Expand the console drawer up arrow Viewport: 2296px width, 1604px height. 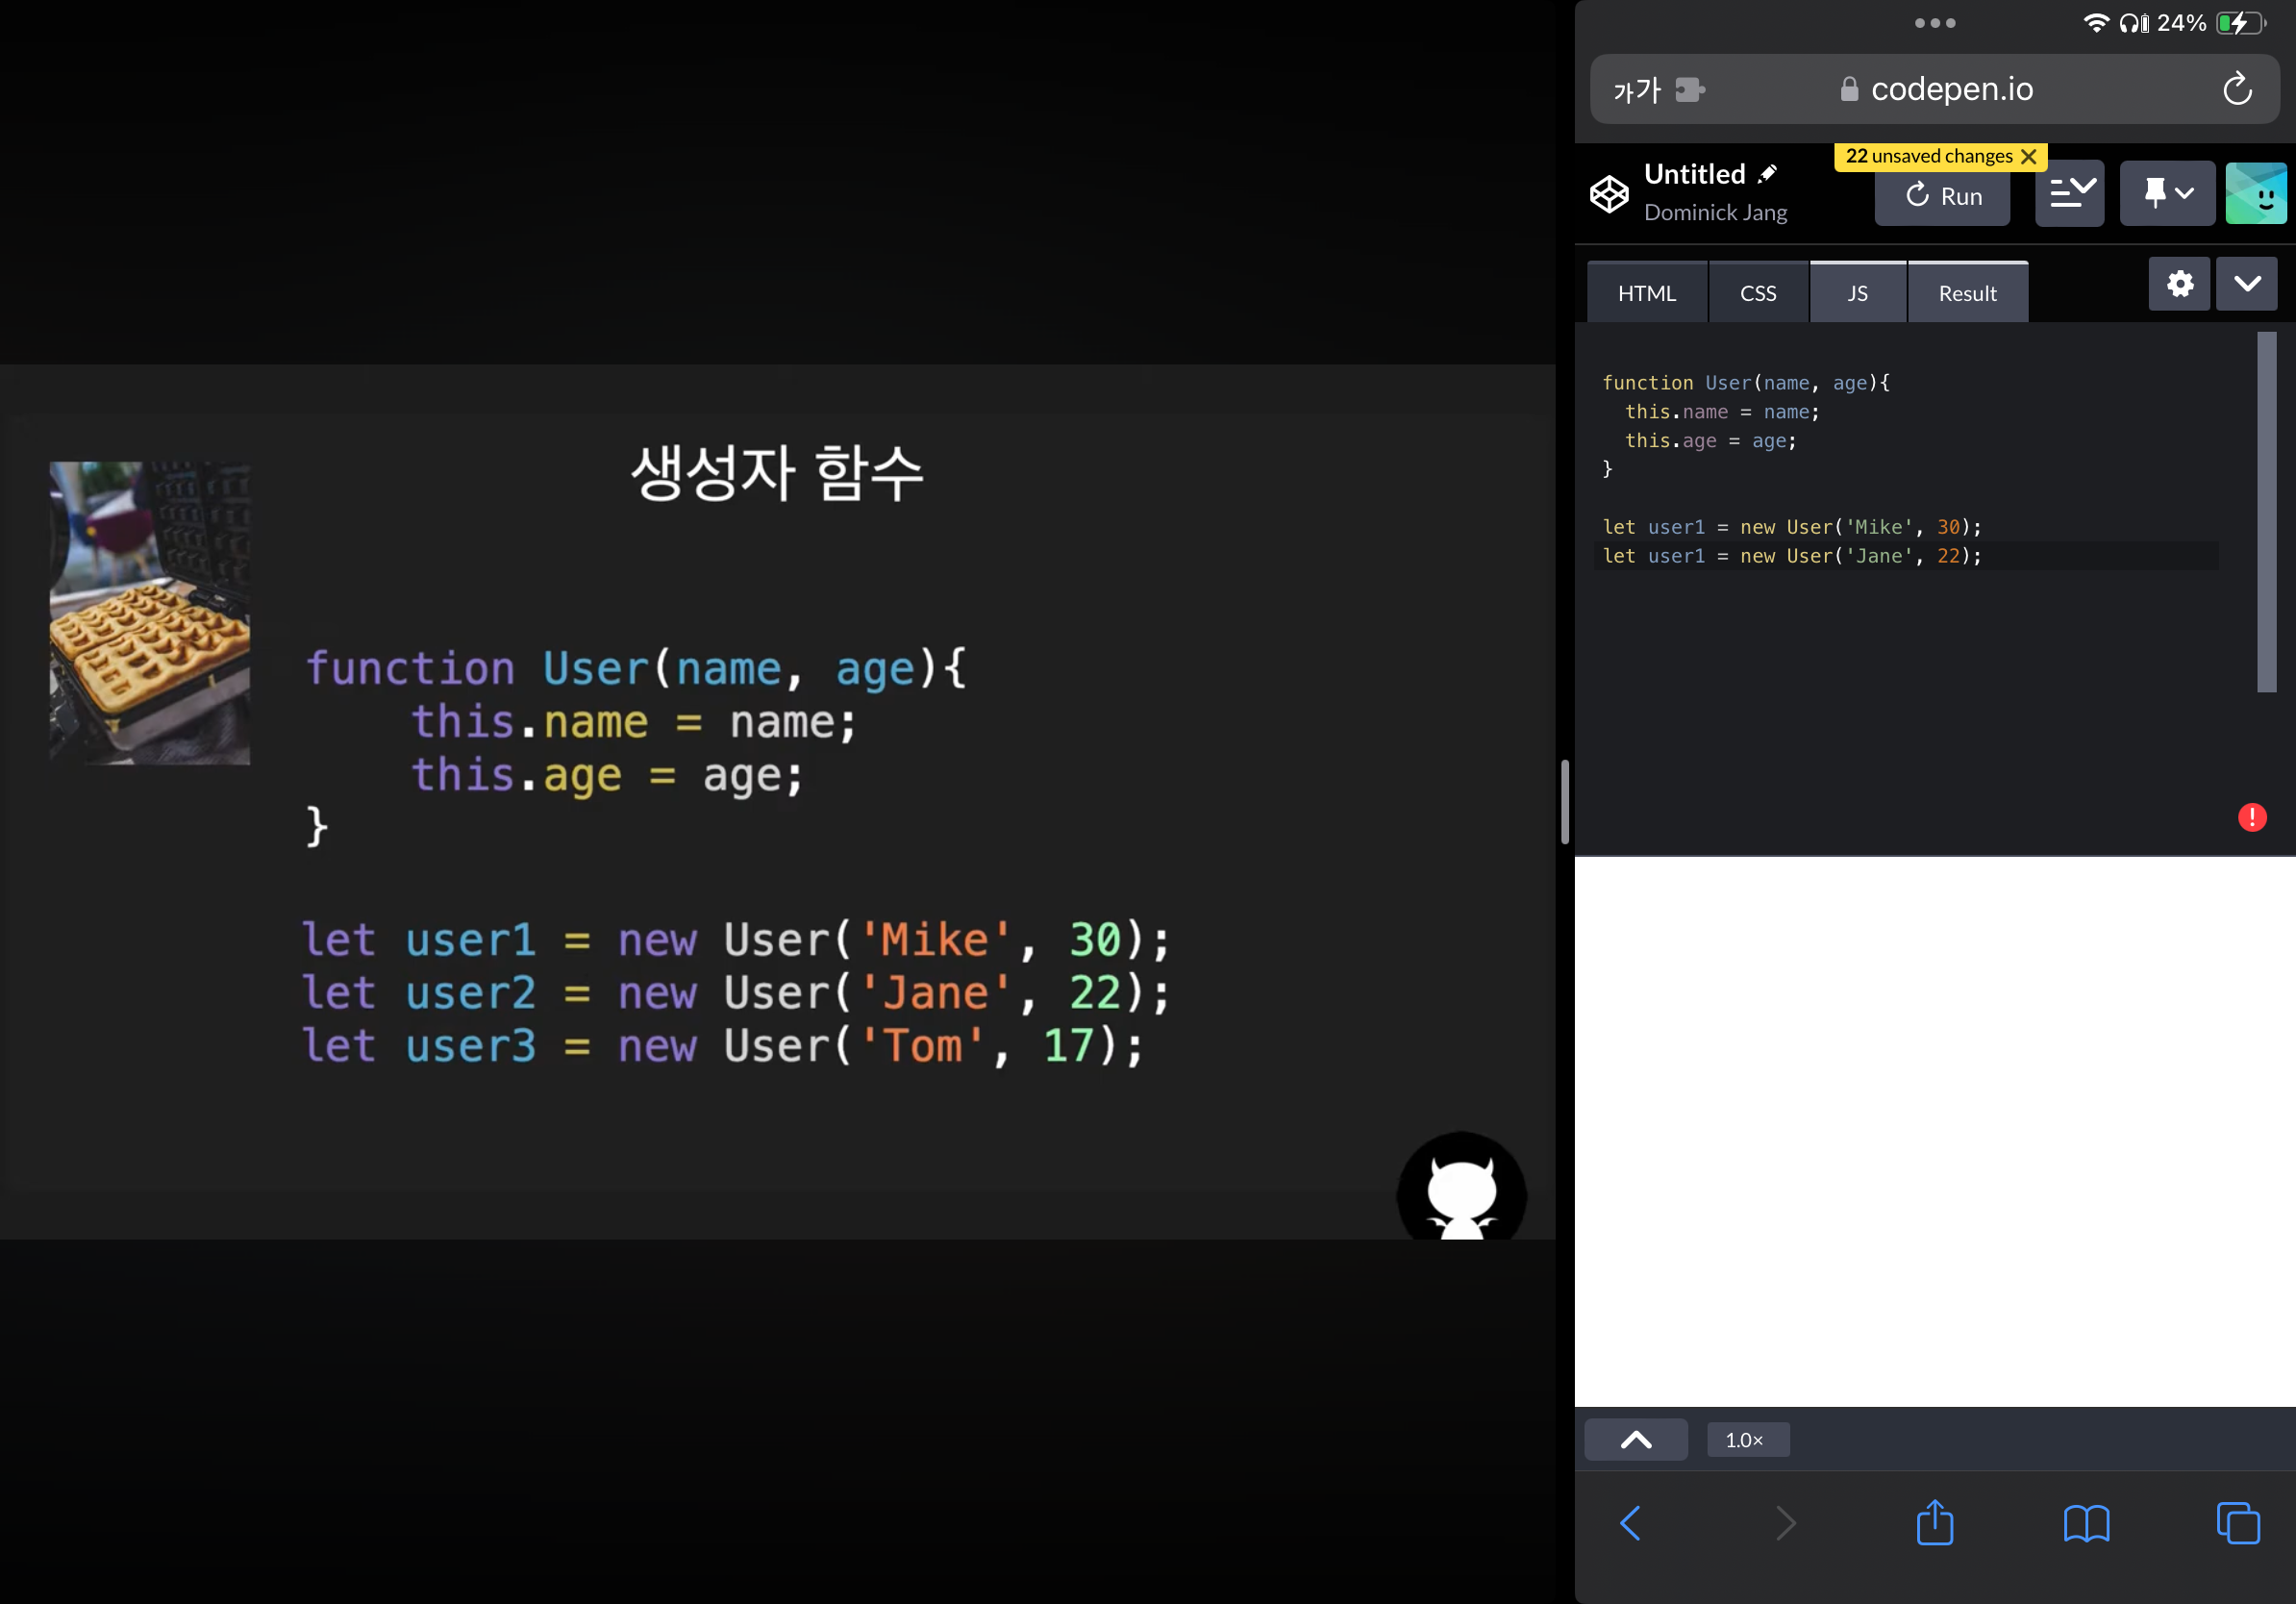pos(1636,1440)
